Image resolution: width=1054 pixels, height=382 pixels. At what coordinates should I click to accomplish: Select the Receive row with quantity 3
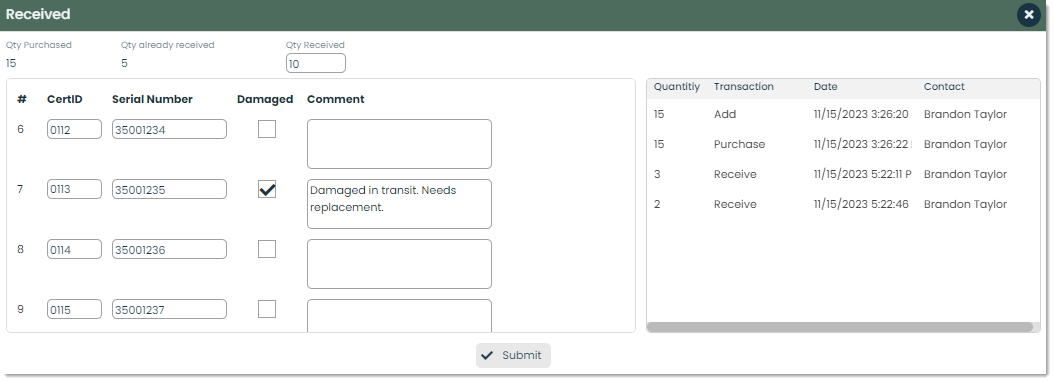click(x=843, y=174)
